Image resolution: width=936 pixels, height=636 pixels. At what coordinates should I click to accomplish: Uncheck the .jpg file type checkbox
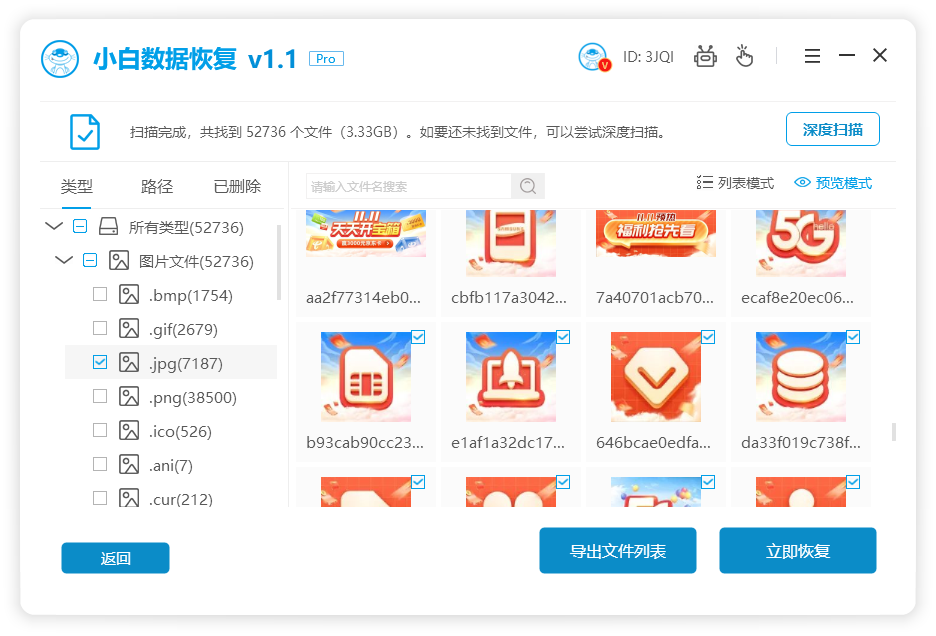[x=98, y=362]
